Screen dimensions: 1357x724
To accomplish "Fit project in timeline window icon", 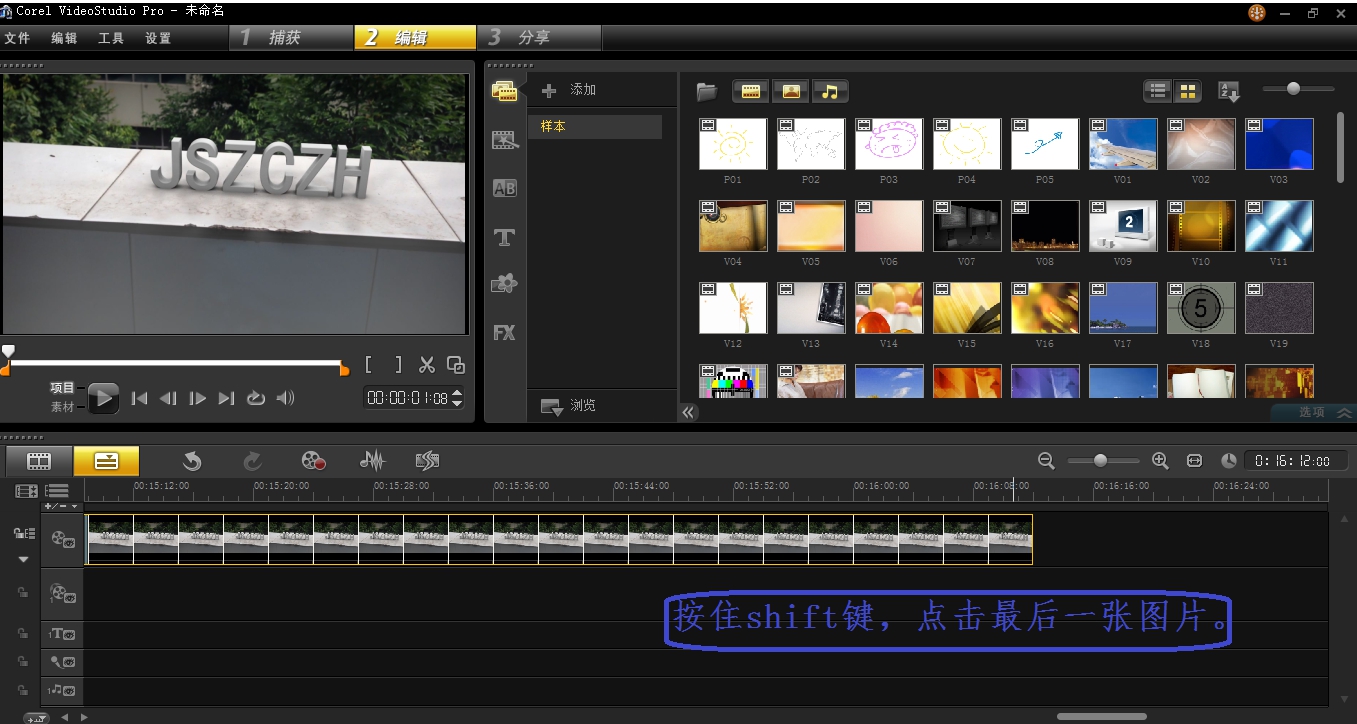I will point(1194,461).
